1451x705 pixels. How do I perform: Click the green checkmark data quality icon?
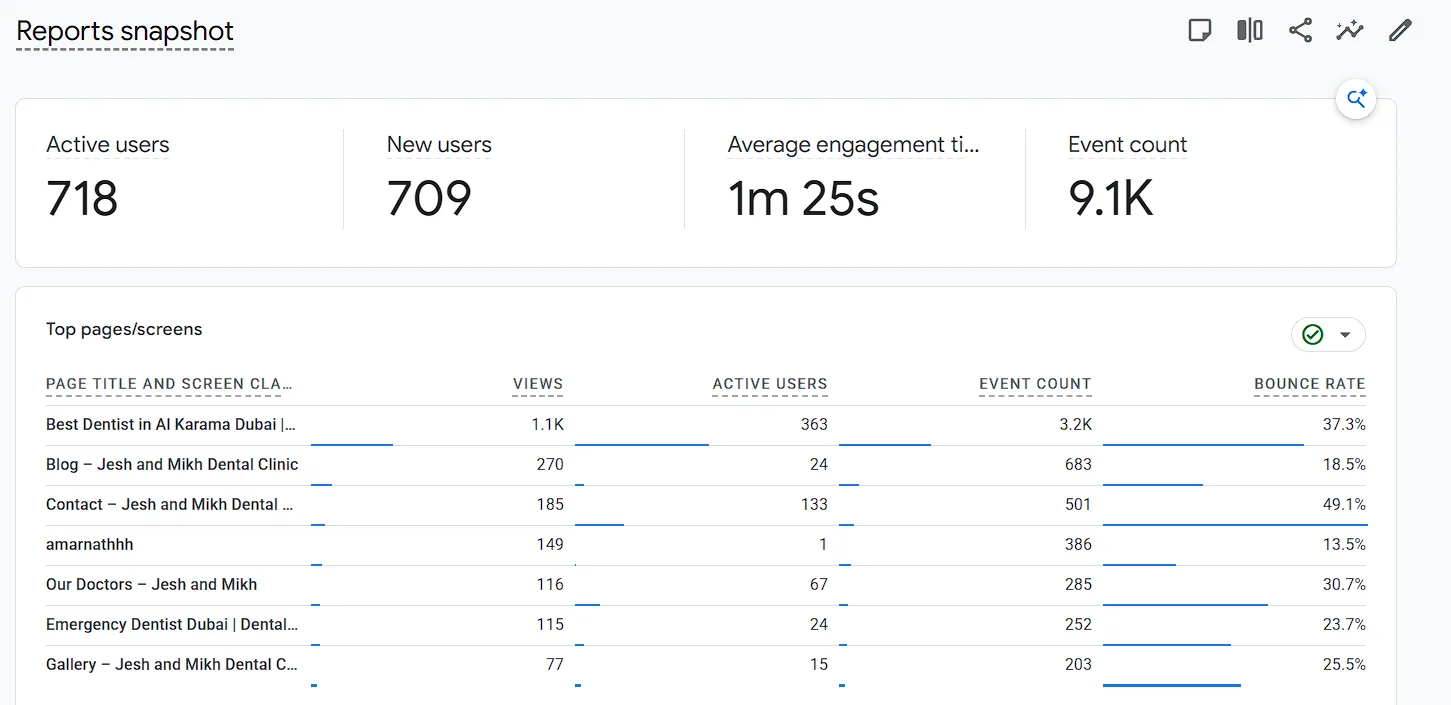coord(1313,335)
